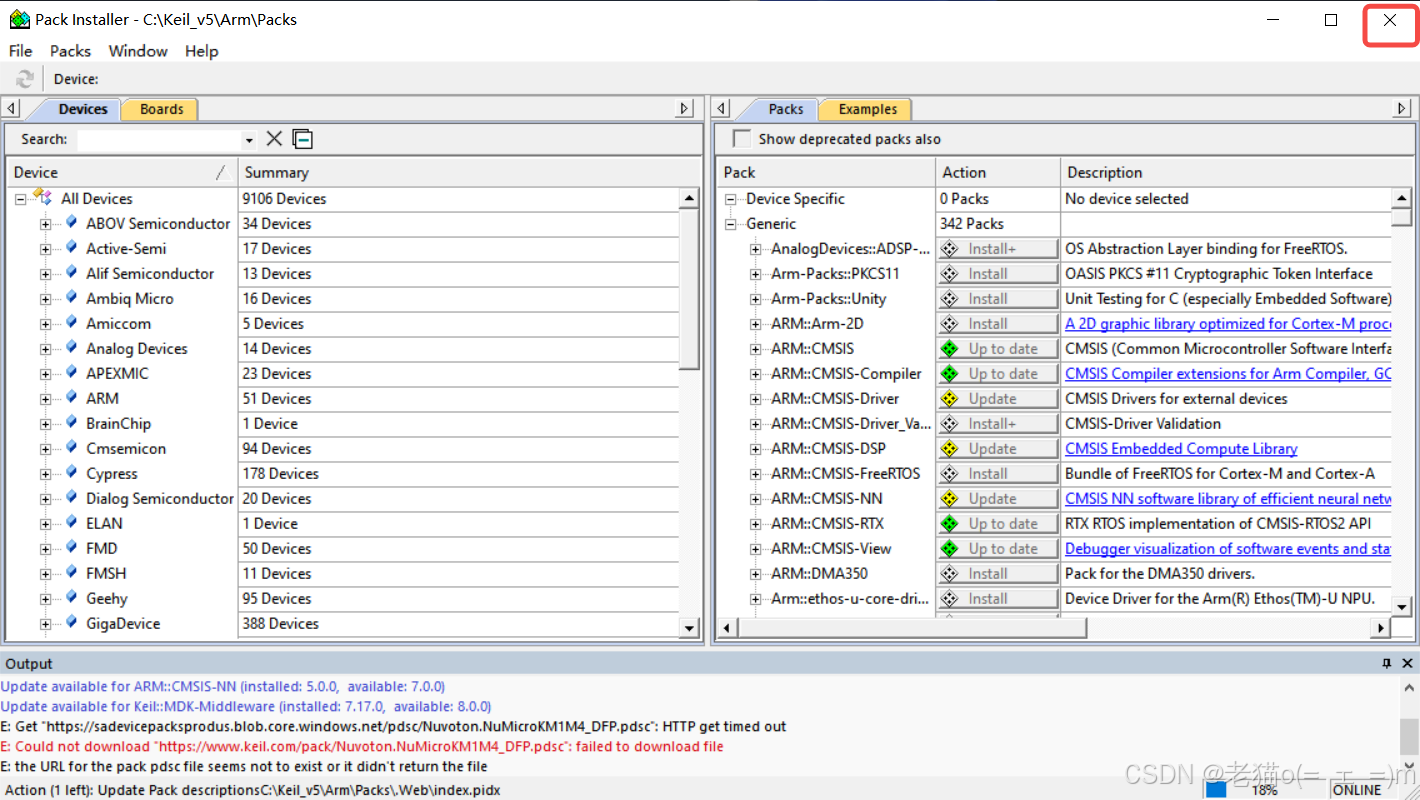Sort by the Device column header
Image resolution: width=1420 pixels, height=800 pixels.
tap(122, 172)
